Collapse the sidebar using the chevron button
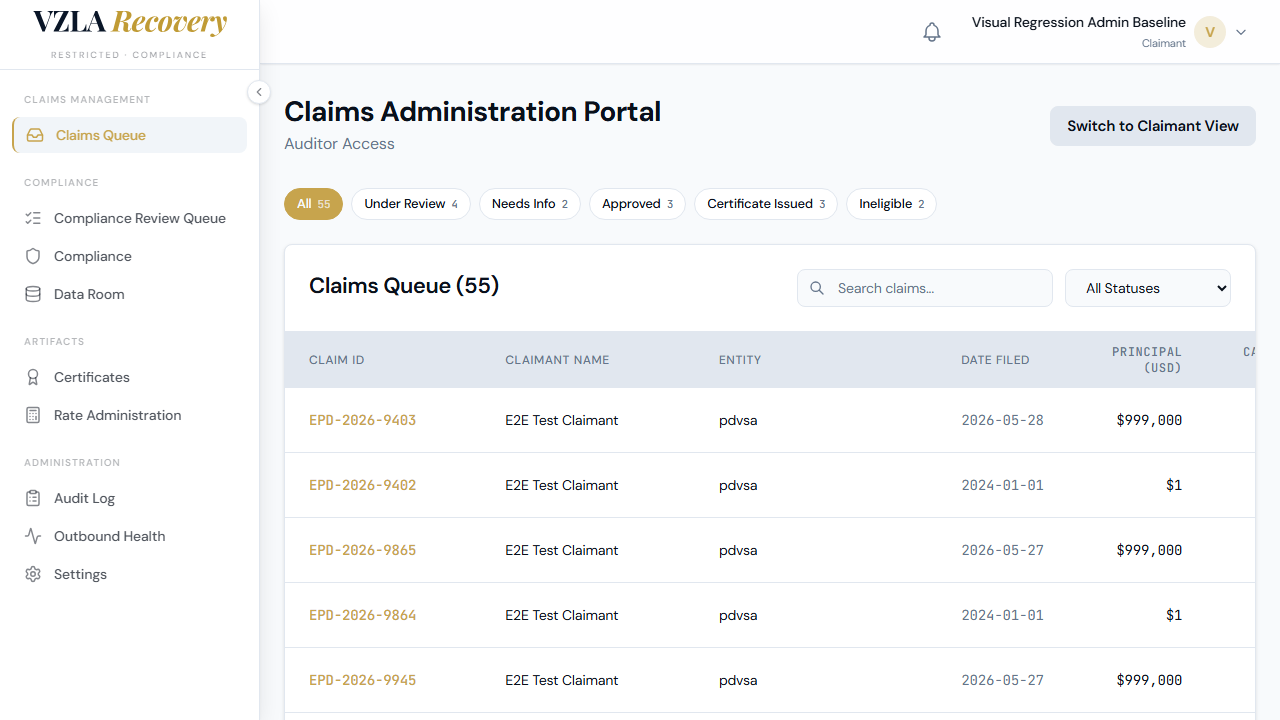Viewport: 1280px width, 720px height. tap(258, 92)
